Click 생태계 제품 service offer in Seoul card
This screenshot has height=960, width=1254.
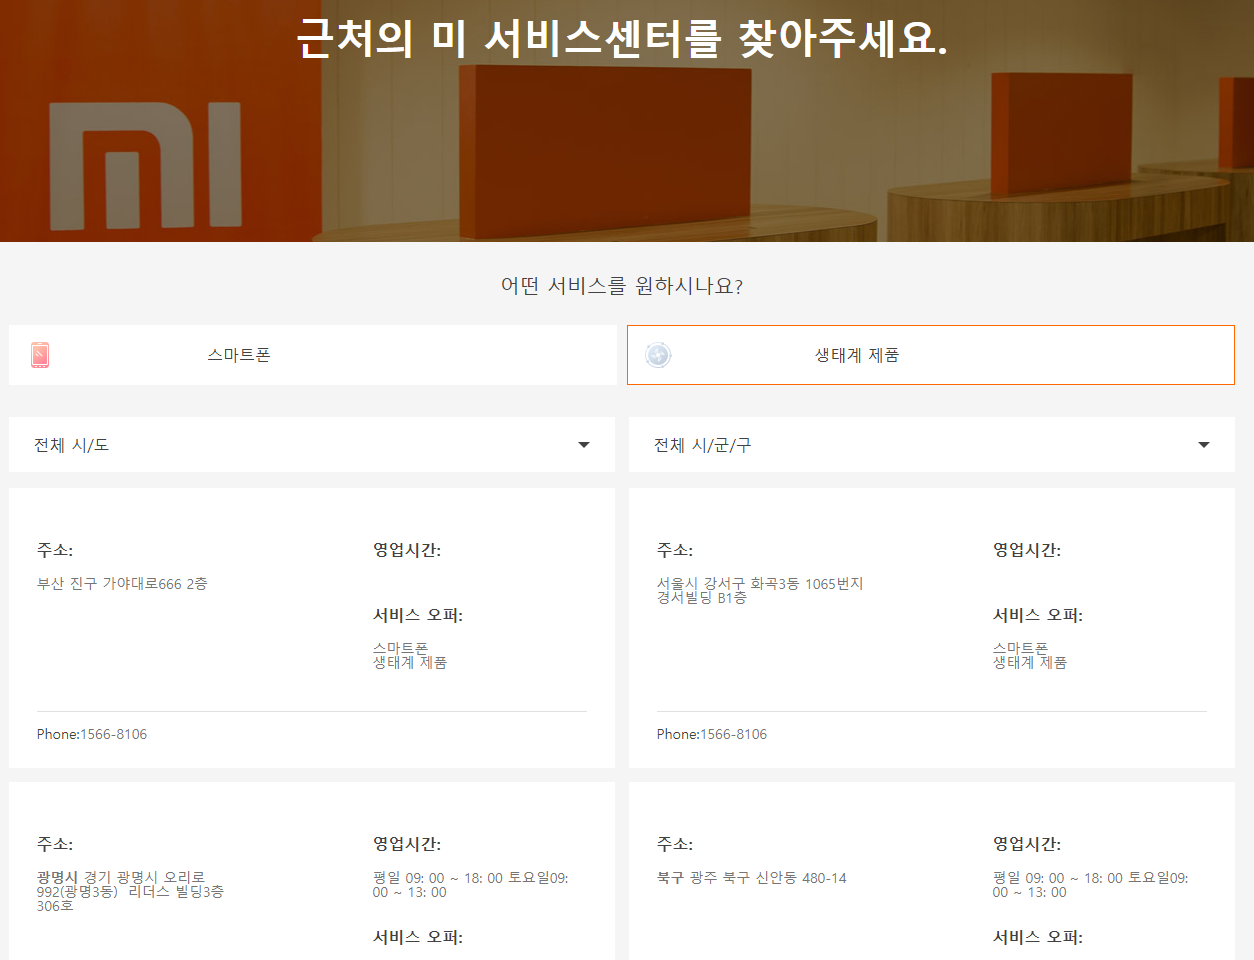(x=1030, y=662)
